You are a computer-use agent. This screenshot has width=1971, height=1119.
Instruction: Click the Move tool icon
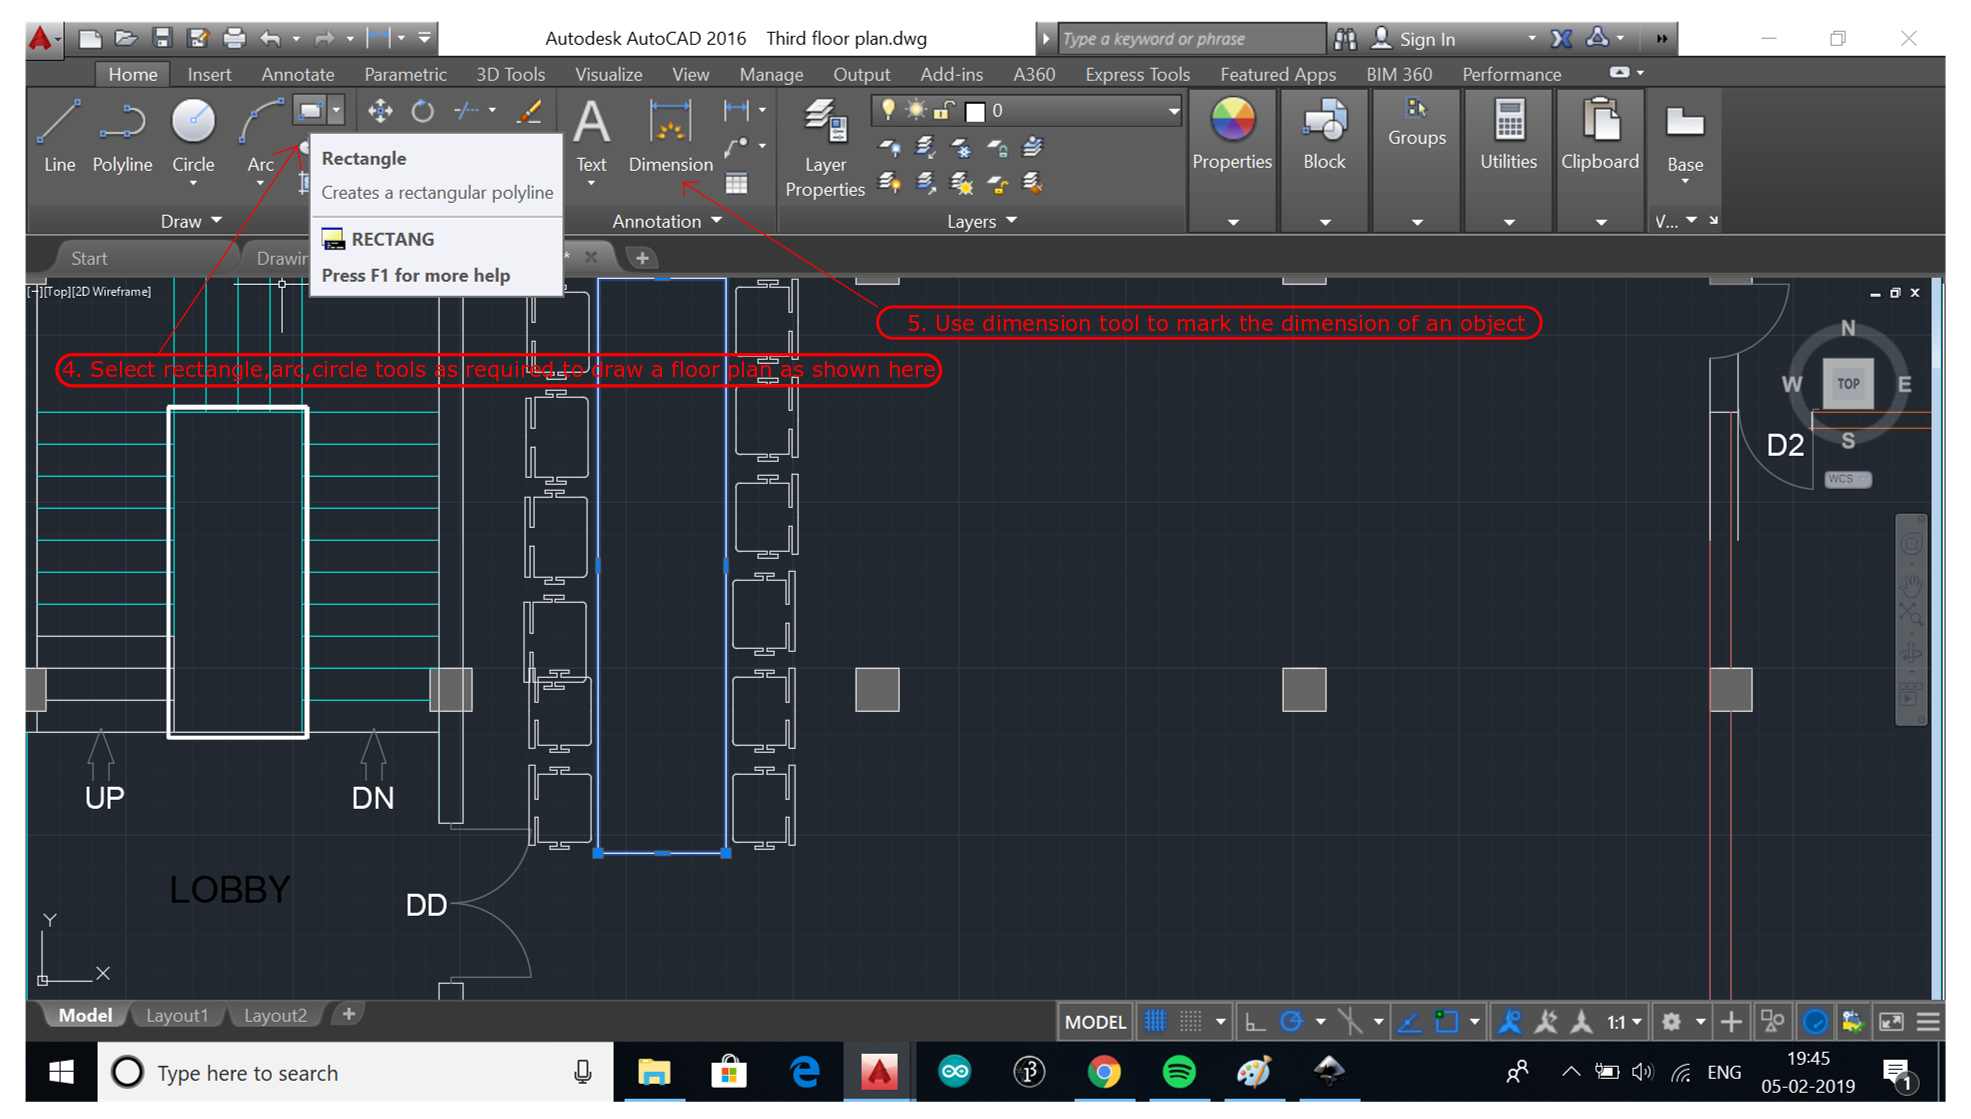tap(380, 111)
